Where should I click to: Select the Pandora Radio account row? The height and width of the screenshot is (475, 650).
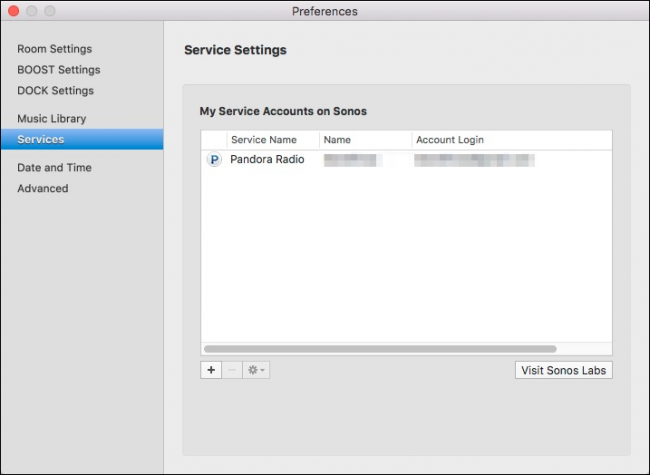coord(267,160)
